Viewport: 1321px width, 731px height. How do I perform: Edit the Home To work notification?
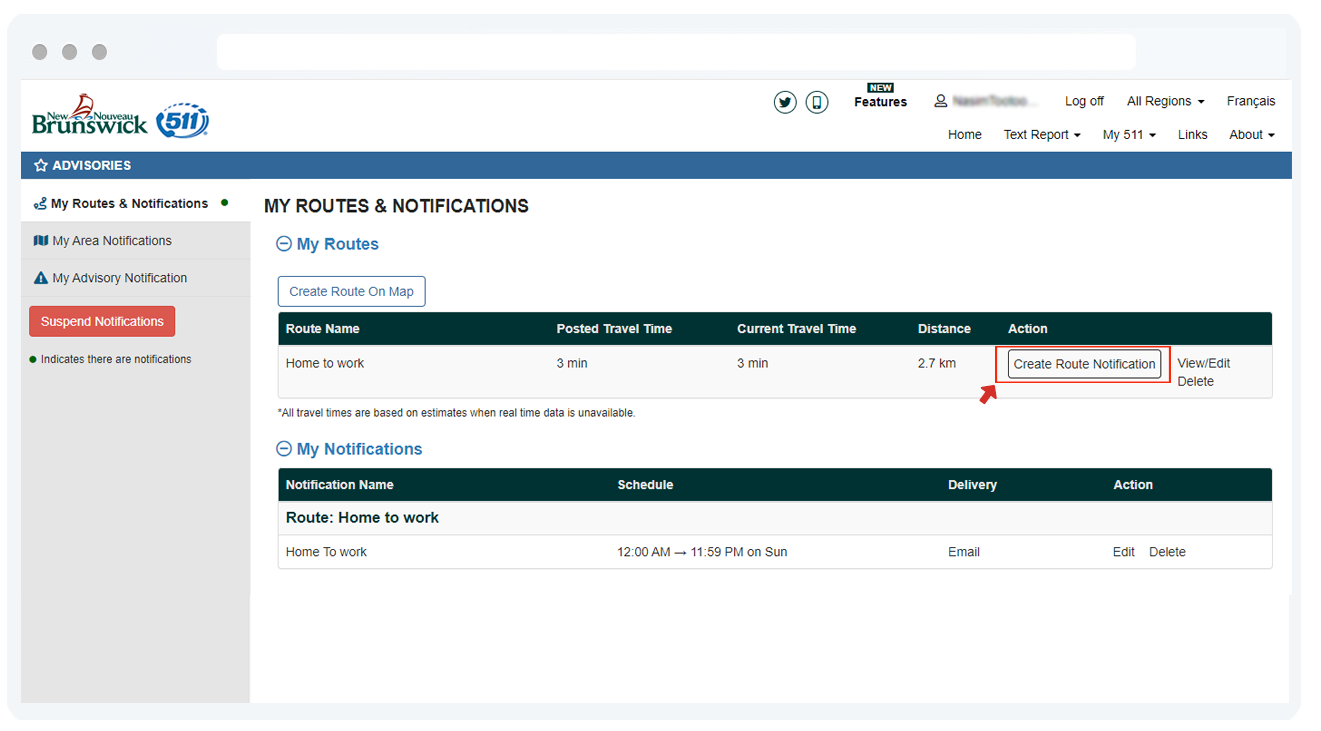tap(1124, 552)
